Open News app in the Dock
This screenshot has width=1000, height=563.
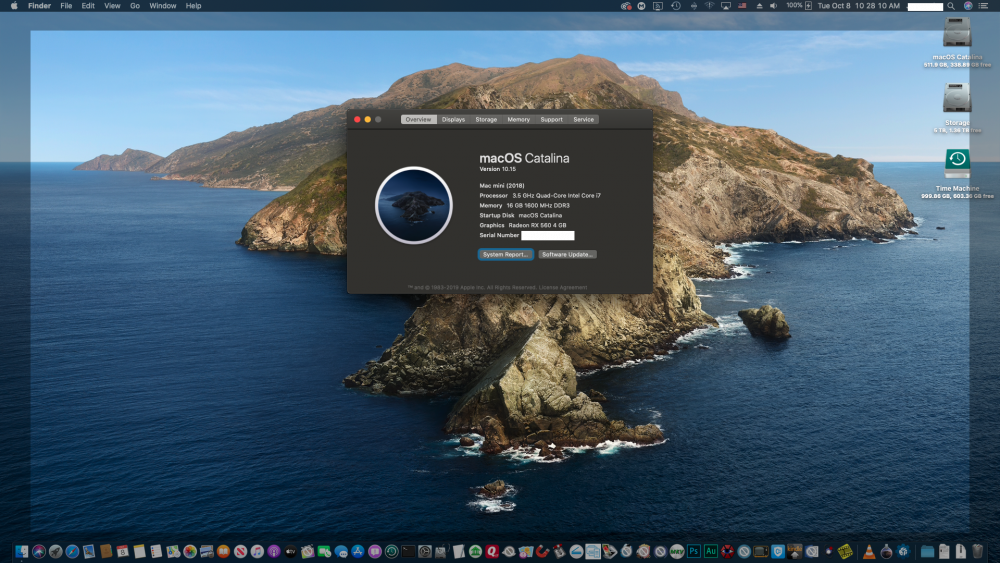click(240, 552)
